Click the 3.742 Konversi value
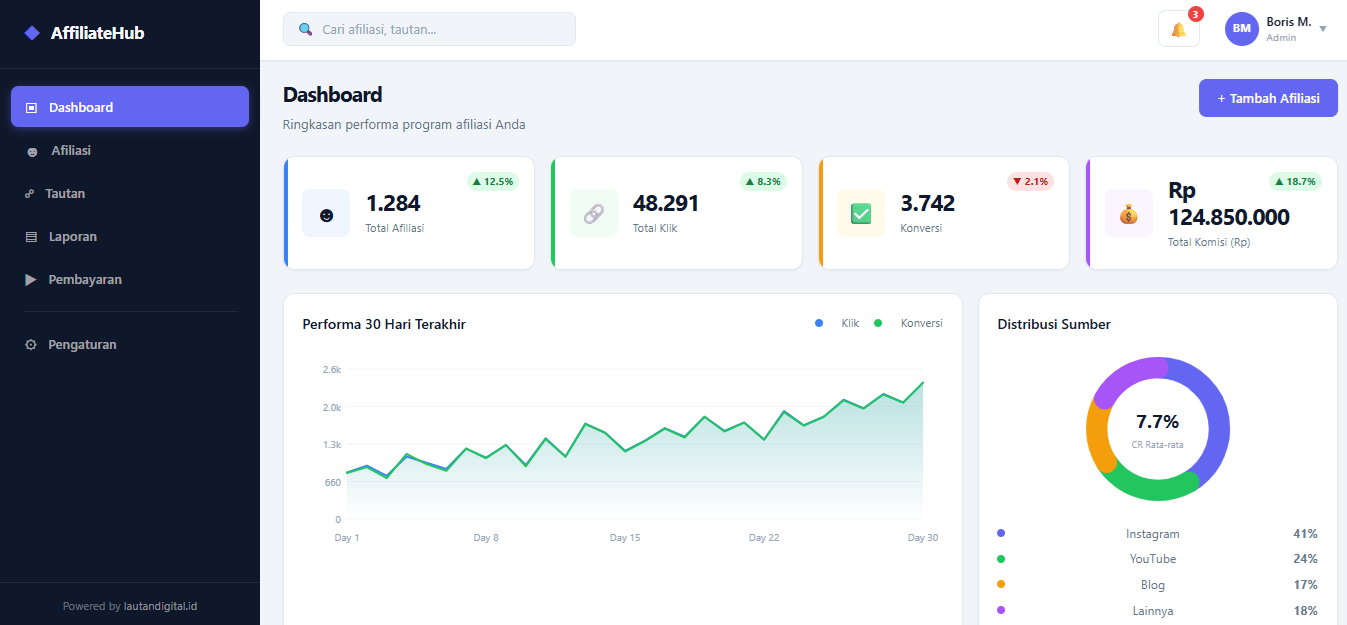This screenshot has width=1347, height=625. point(928,204)
